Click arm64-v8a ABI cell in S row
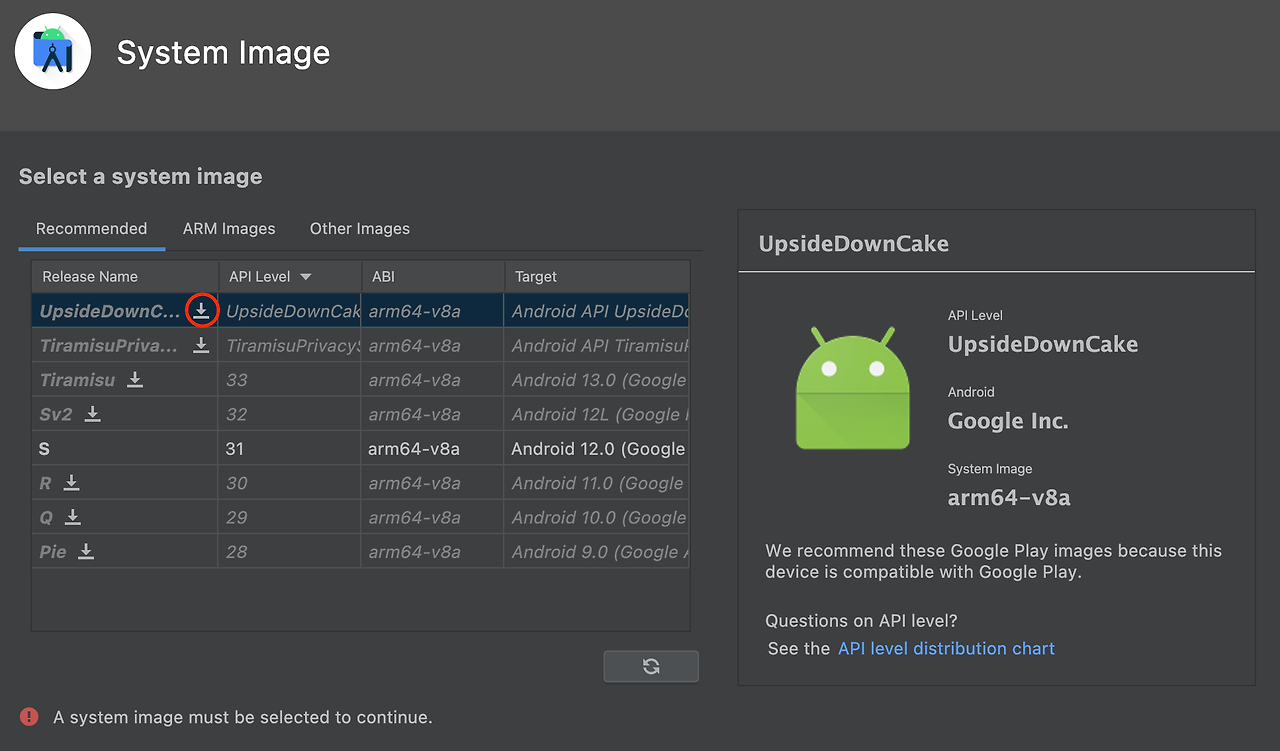The height and width of the screenshot is (751, 1280). [433, 449]
